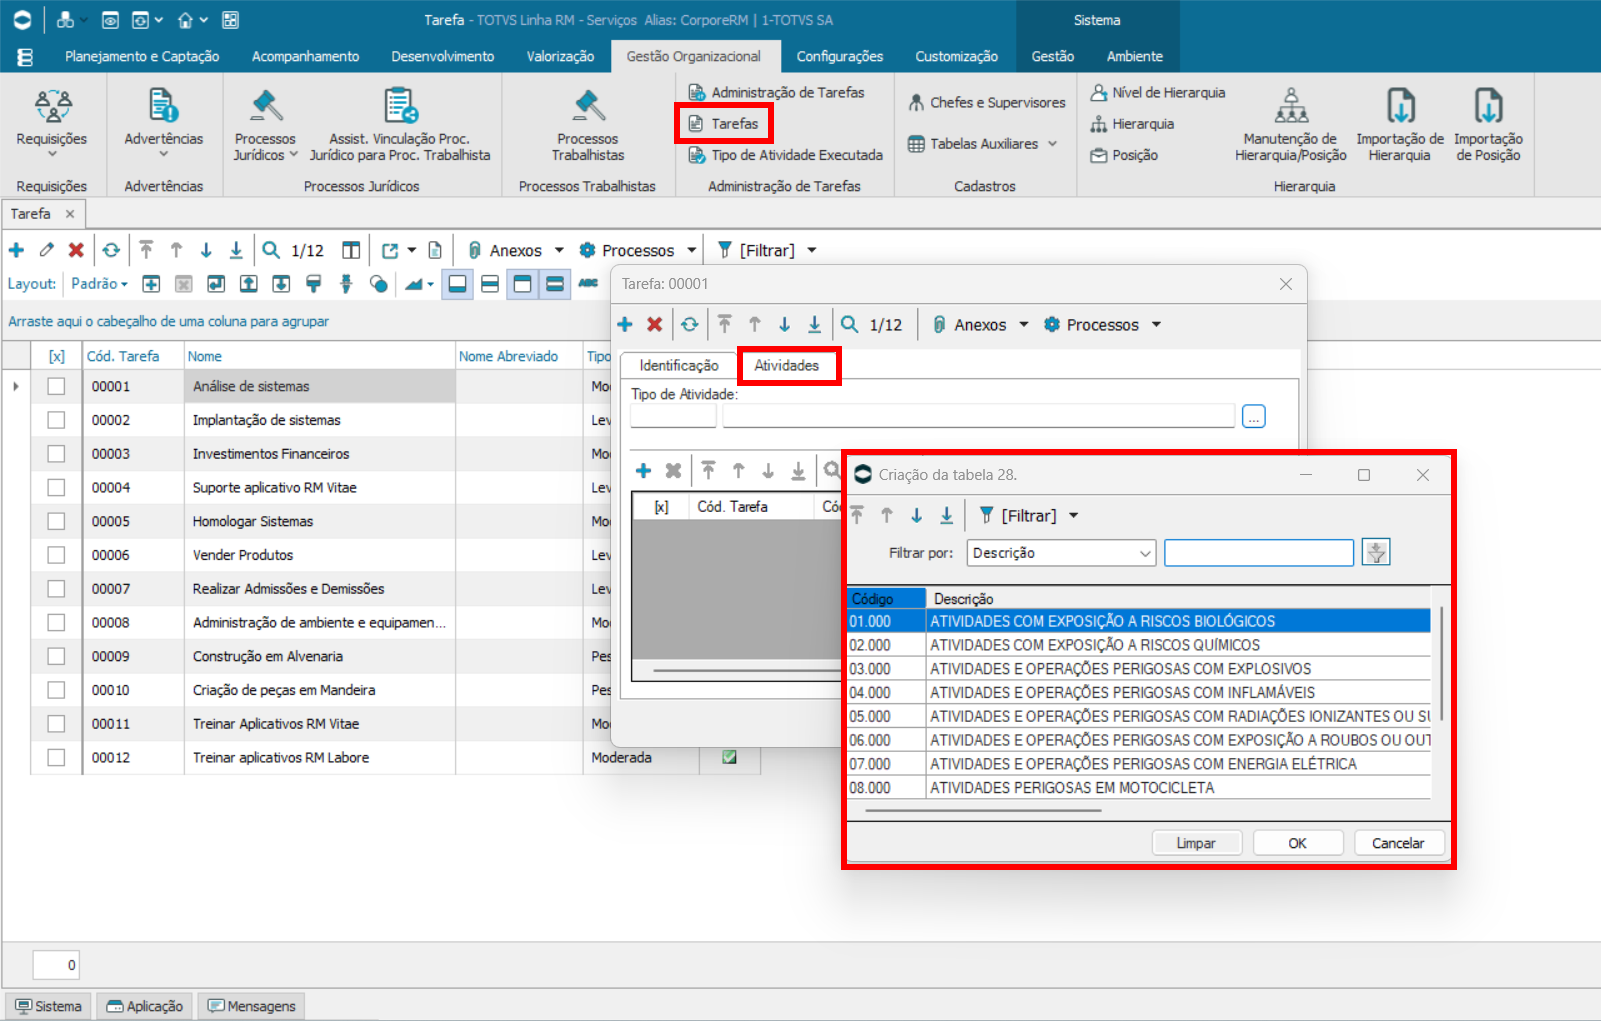The height and width of the screenshot is (1021, 1601).
Task: Go to next record in main Tarefa toolbar
Action: 206,250
